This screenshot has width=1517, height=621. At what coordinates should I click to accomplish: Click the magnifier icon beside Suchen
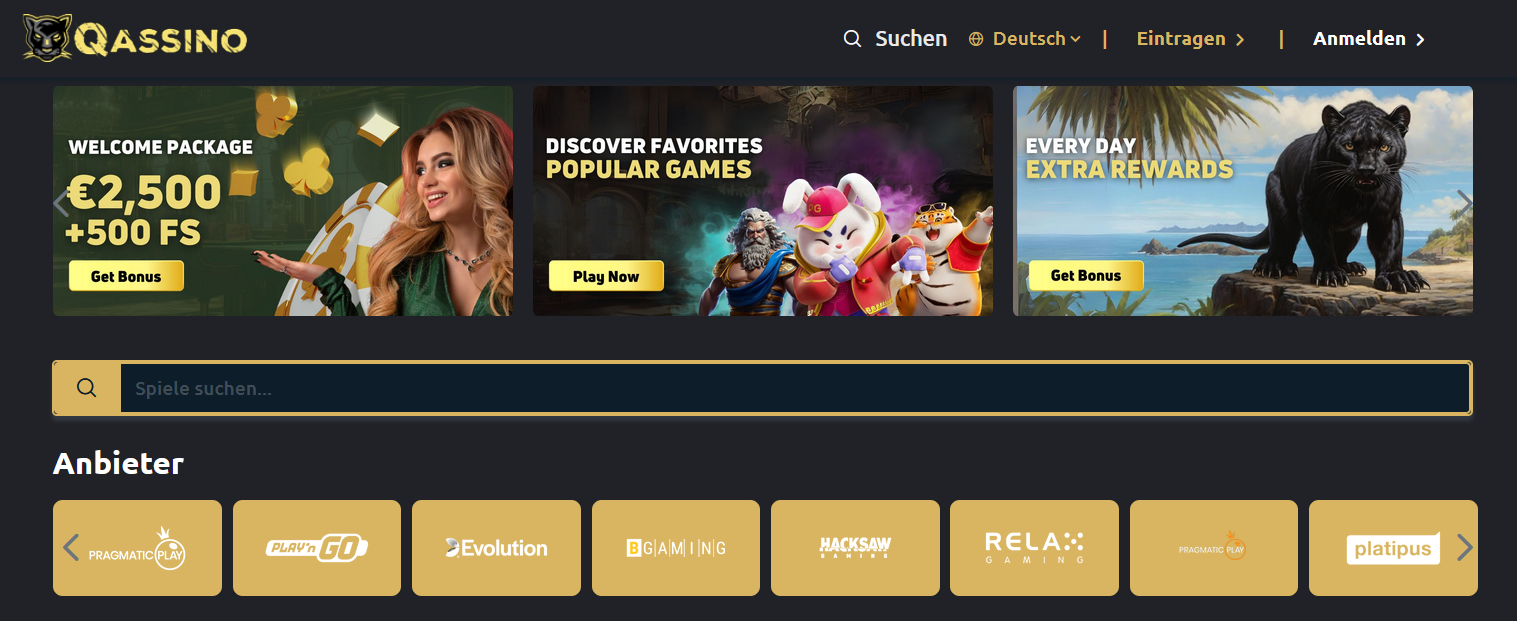(x=852, y=39)
